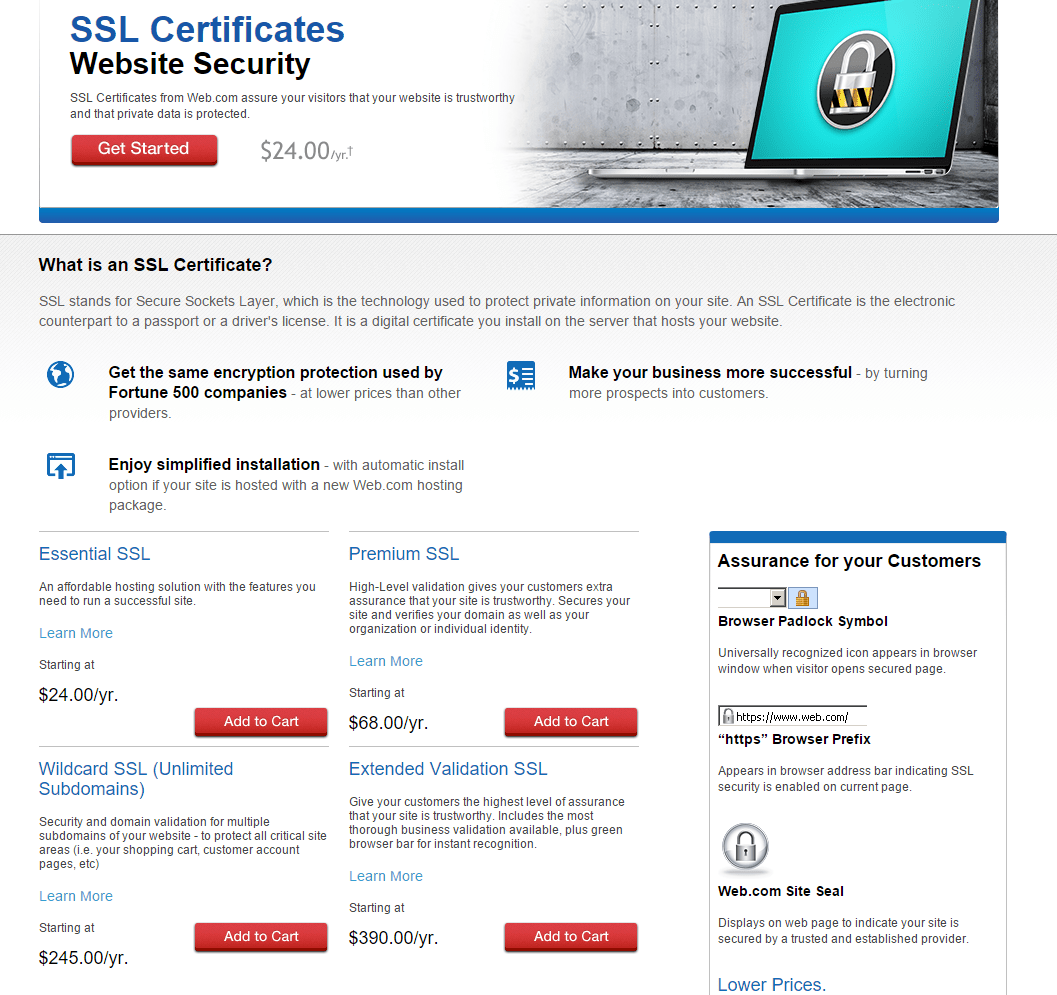Click the Assurance for your Customers heading

click(849, 561)
